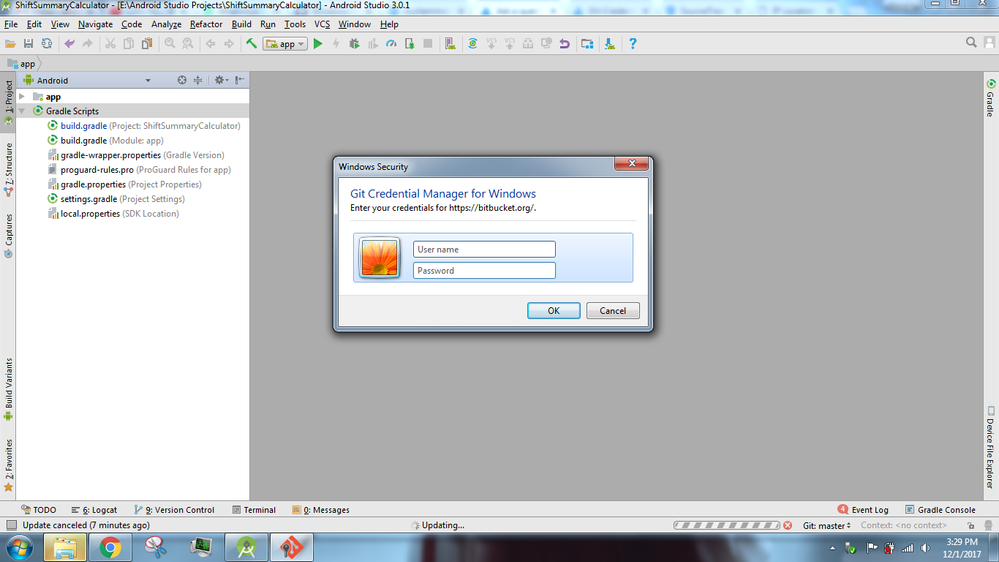The height and width of the screenshot is (562, 999).
Task: Toggle the Captures side tool window tab
Action: [8, 236]
